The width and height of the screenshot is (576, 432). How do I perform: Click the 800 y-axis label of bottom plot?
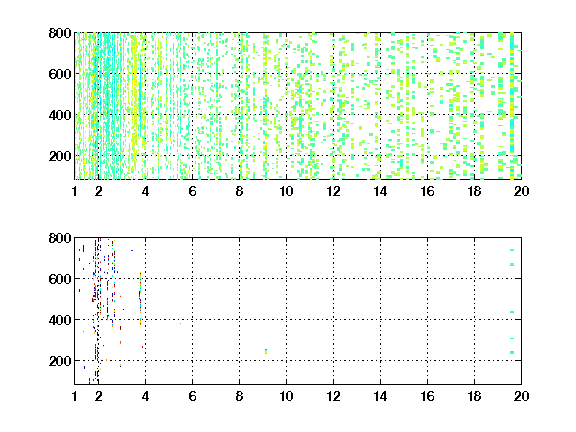click(60, 238)
